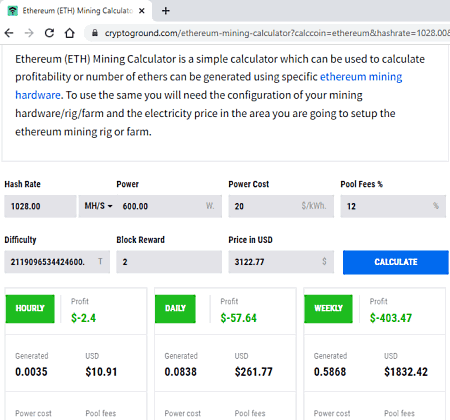
Task: Select daily generated amount 0.0838
Action: (x=180, y=372)
